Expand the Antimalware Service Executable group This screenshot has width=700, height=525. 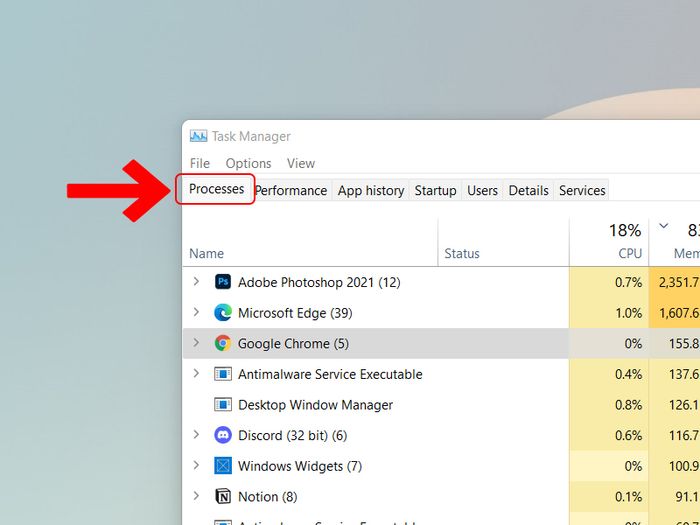196,373
